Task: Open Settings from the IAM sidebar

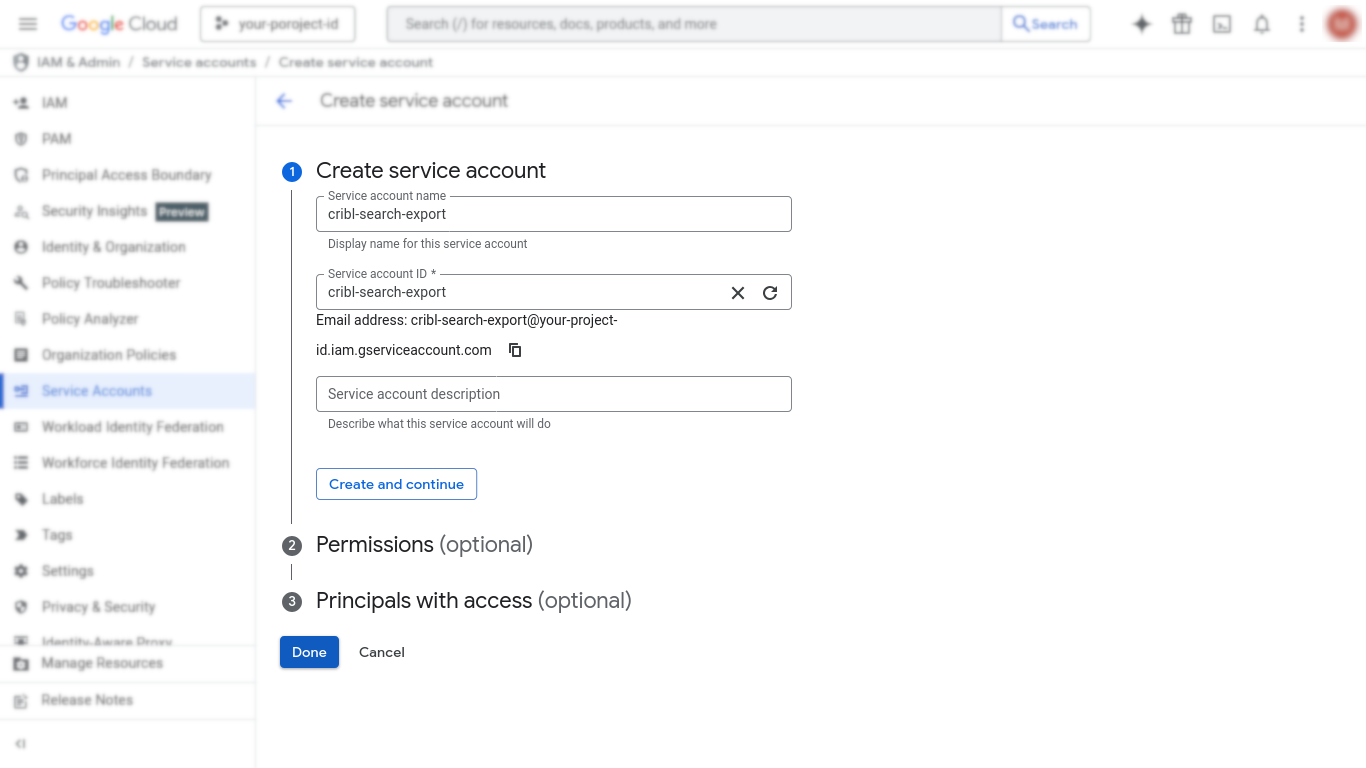Action: pos(66,570)
